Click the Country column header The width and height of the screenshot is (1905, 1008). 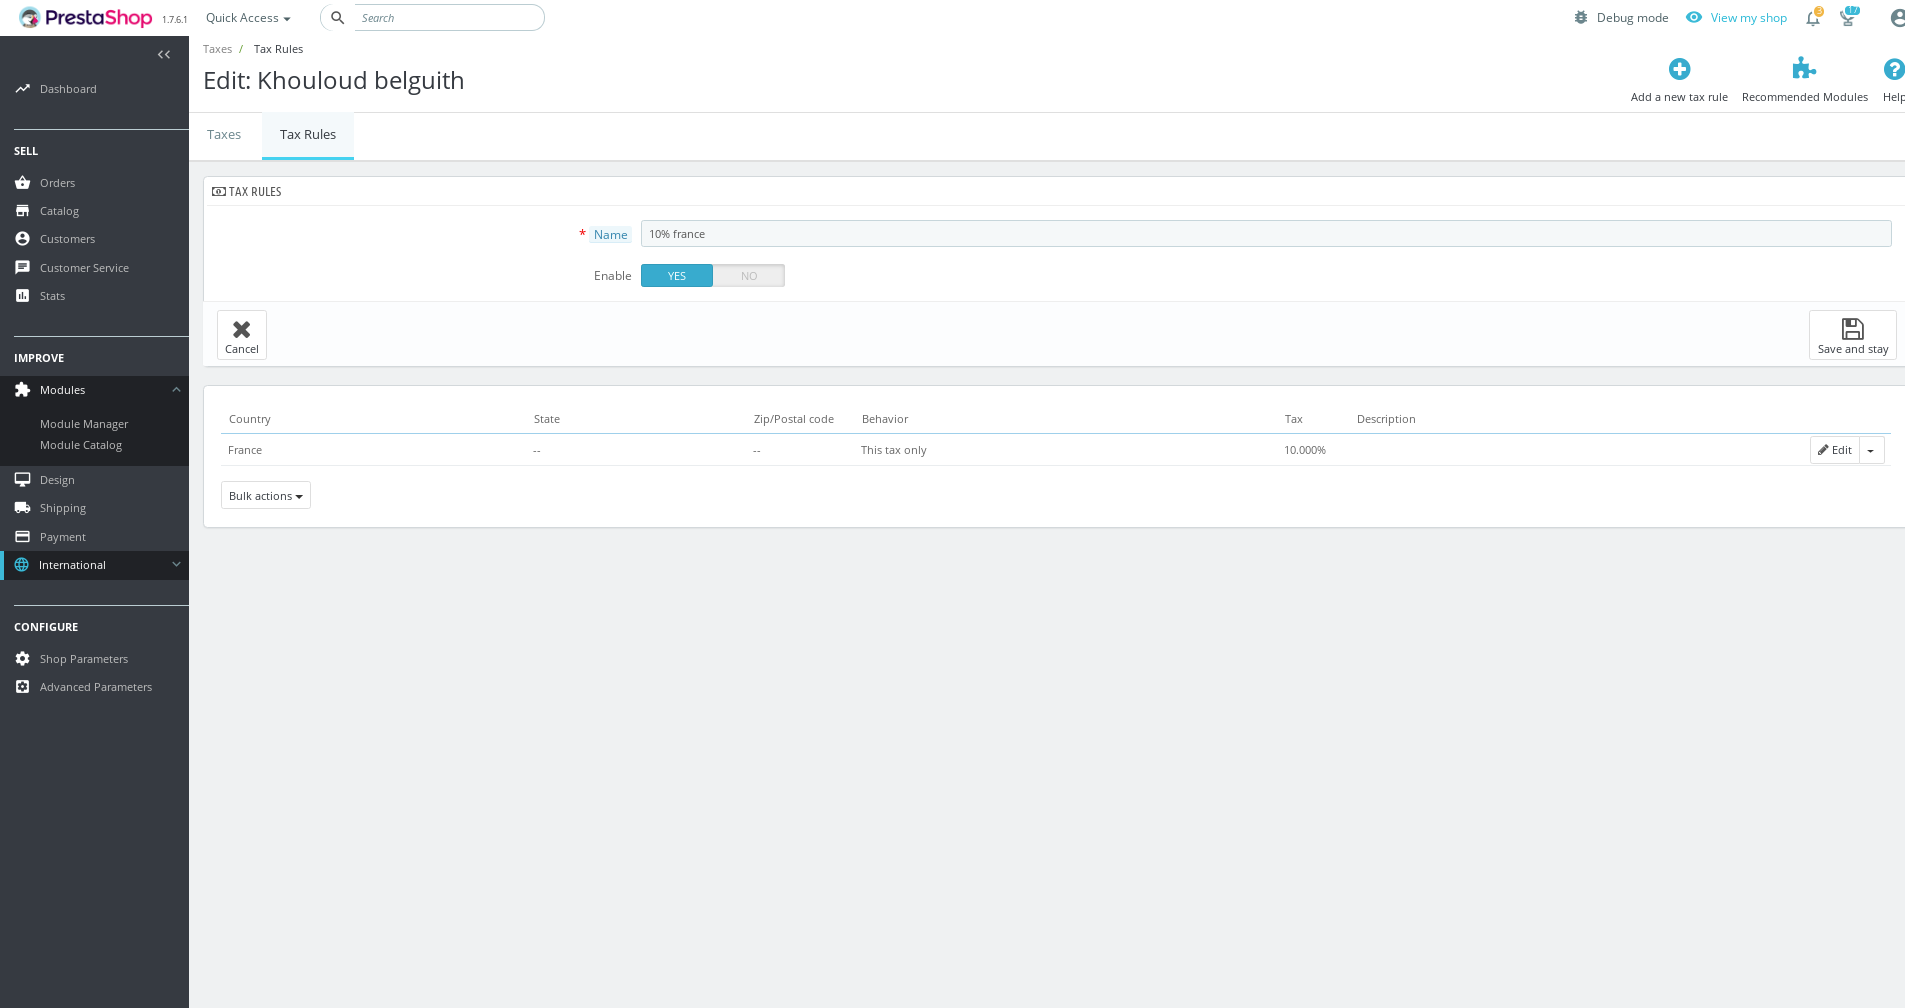click(250, 419)
